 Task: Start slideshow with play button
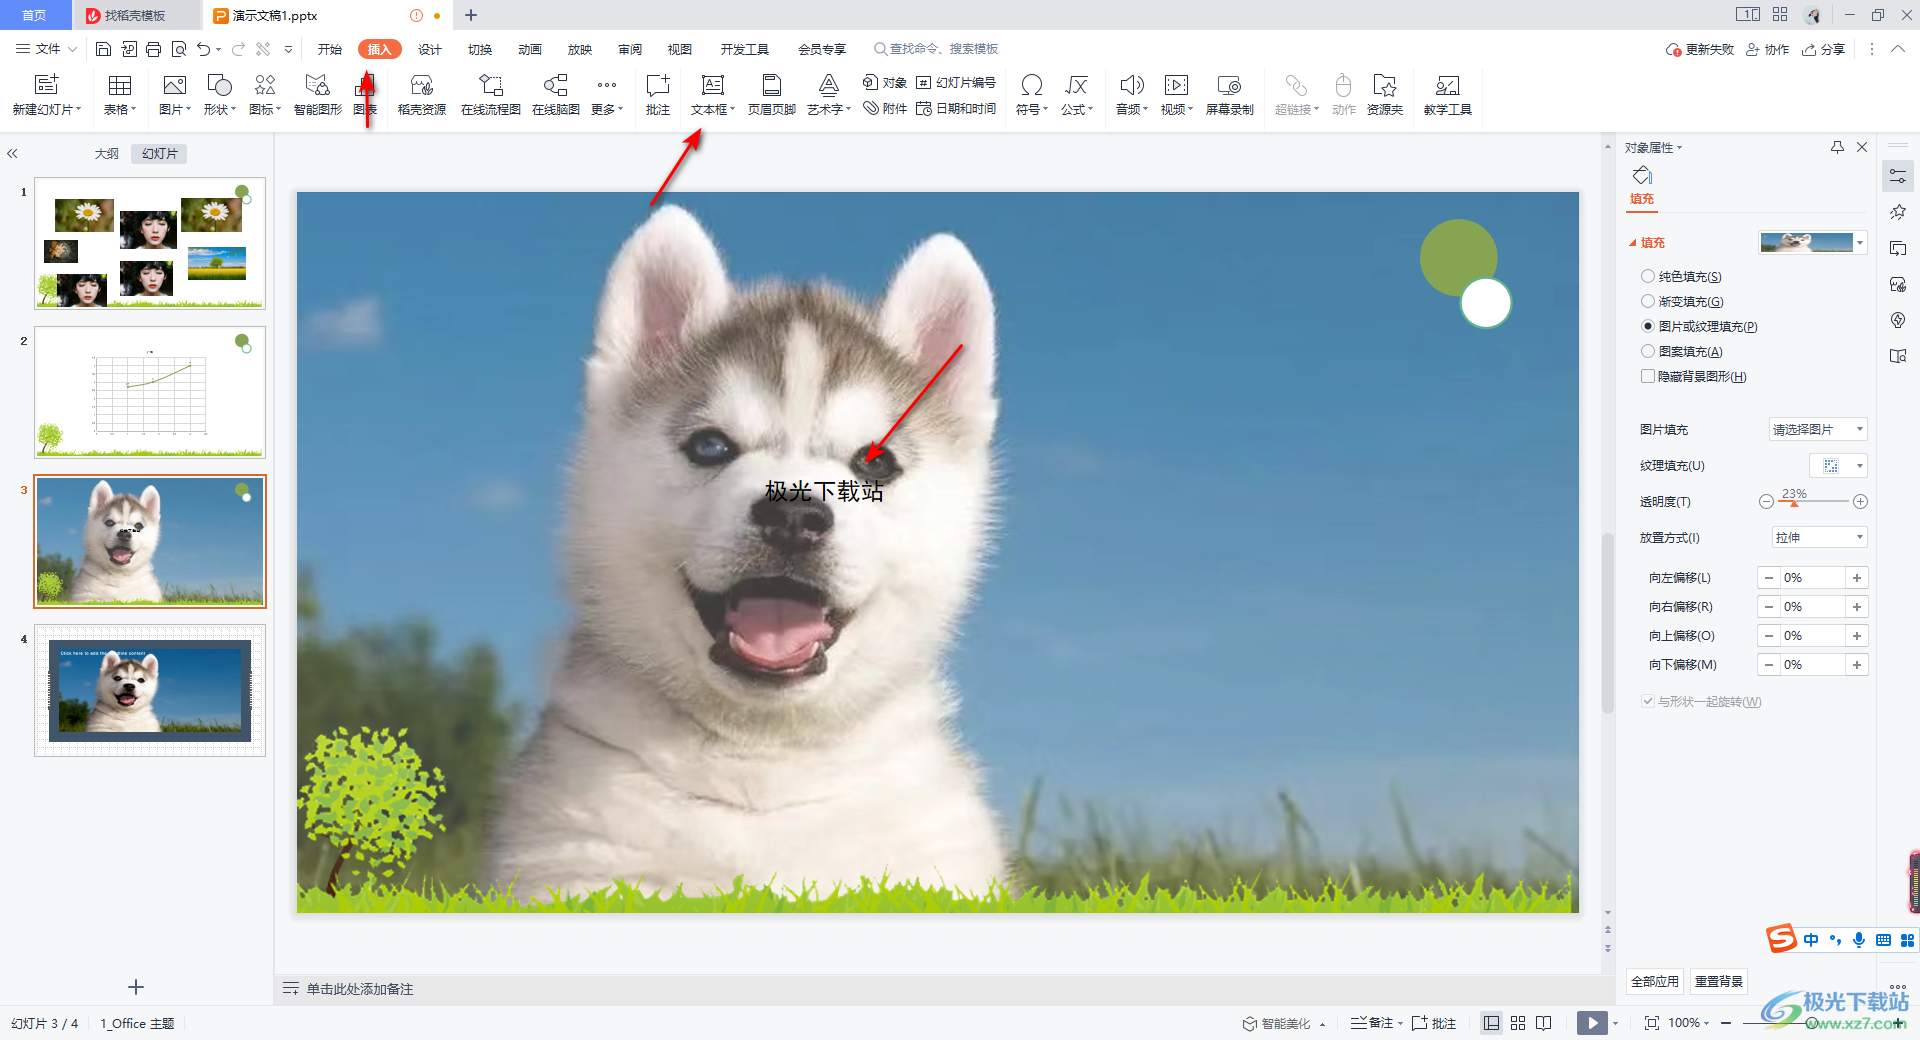[1592, 1023]
